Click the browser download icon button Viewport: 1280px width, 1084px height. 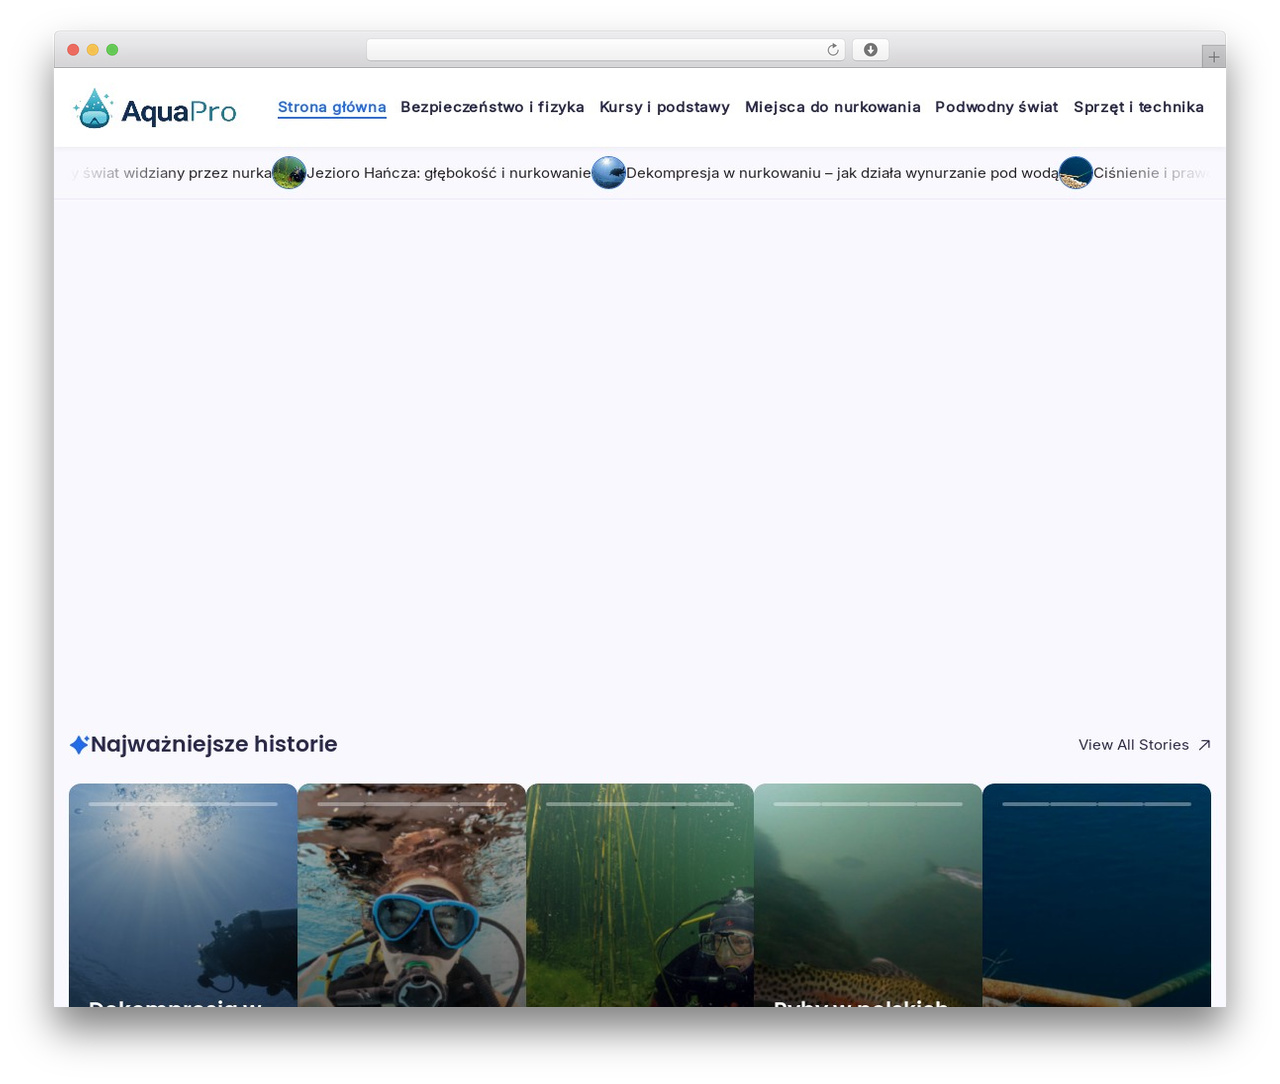pos(870,50)
